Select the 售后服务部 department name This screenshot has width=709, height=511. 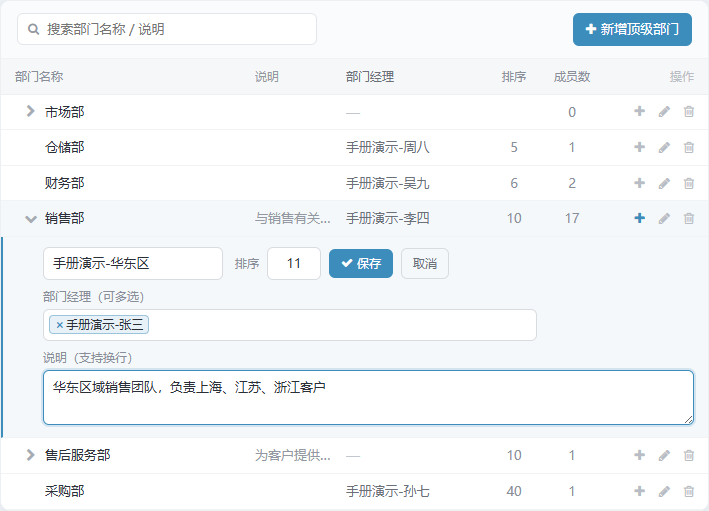[78, 455]
